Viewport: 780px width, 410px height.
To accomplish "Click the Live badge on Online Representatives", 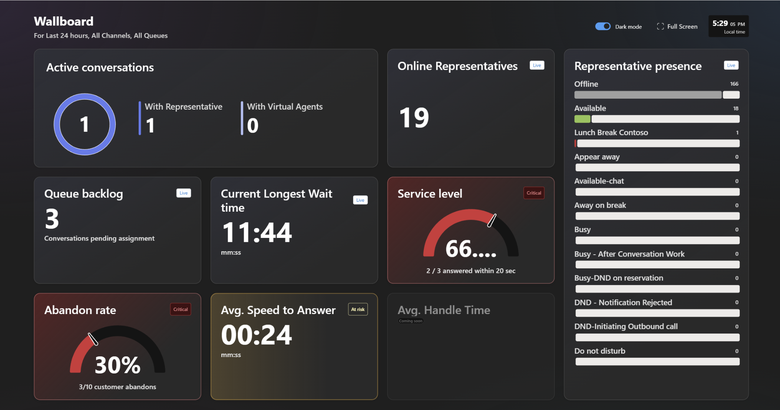I will pyautogui.click(x=537, y=65).
